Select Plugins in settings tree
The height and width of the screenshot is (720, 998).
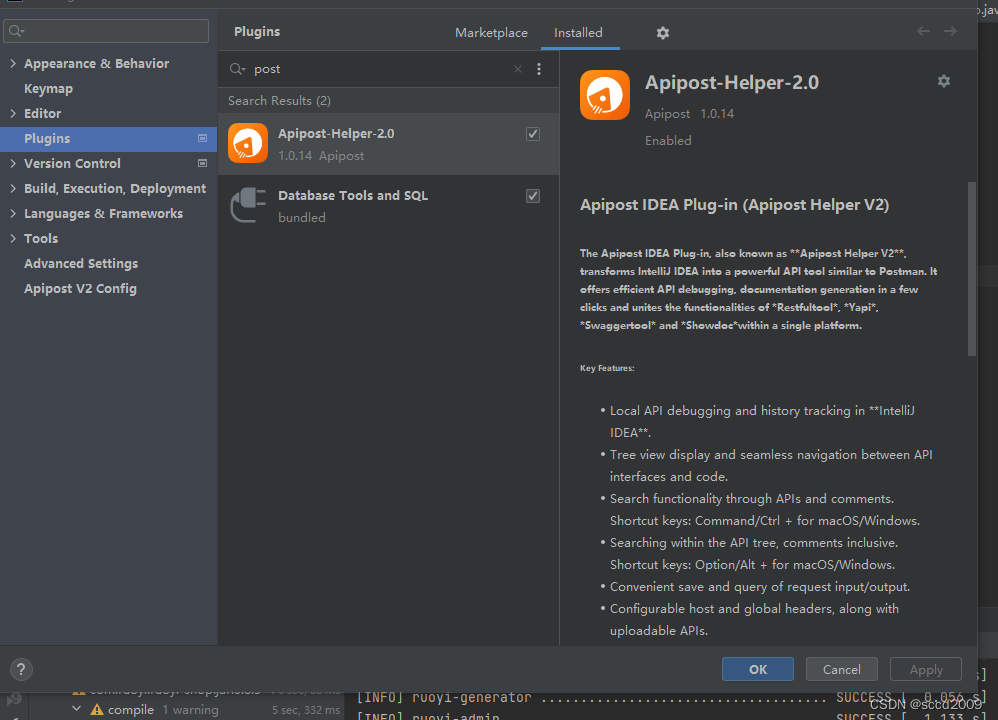(108, 139)
